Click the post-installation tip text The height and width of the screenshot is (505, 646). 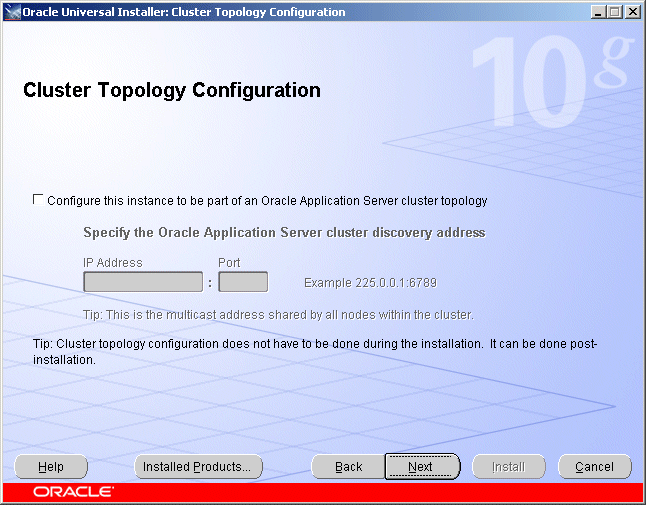point(315,351)
